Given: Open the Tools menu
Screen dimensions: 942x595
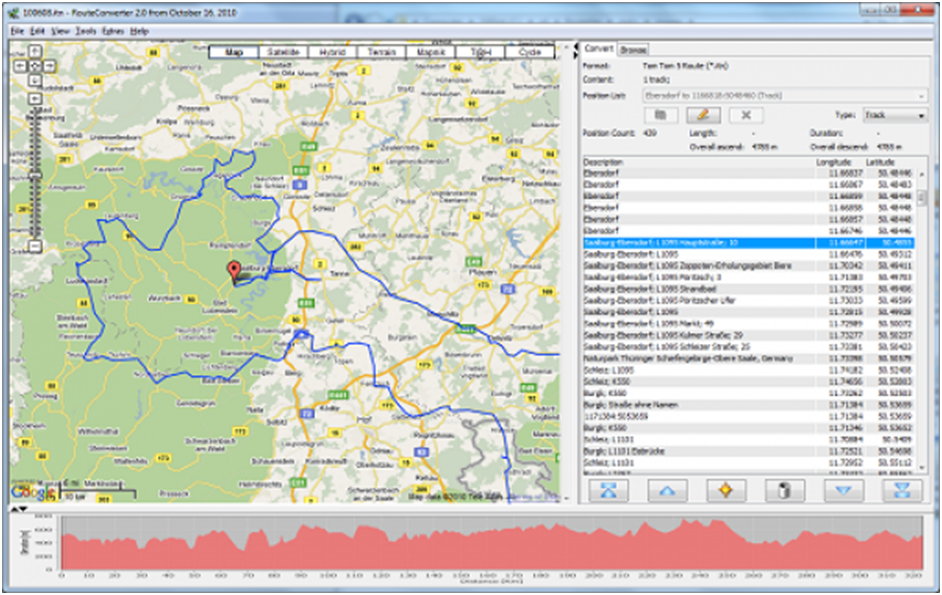Looking at the screenshot, I should click(86, 31).
